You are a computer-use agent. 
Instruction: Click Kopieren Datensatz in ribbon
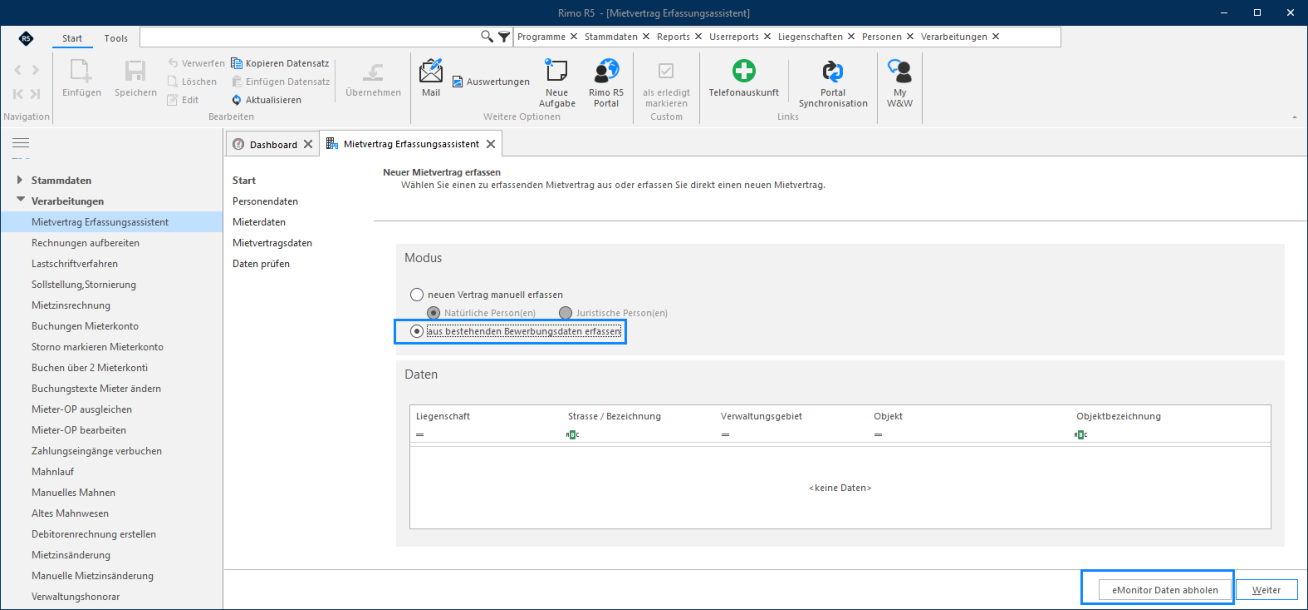pos(280,63)
